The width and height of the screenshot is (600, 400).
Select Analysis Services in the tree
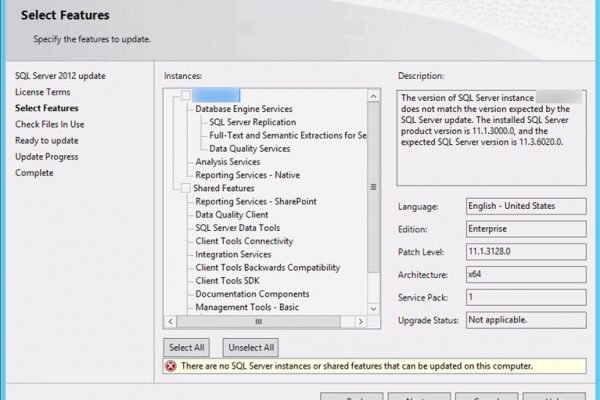tap(228, 162)
